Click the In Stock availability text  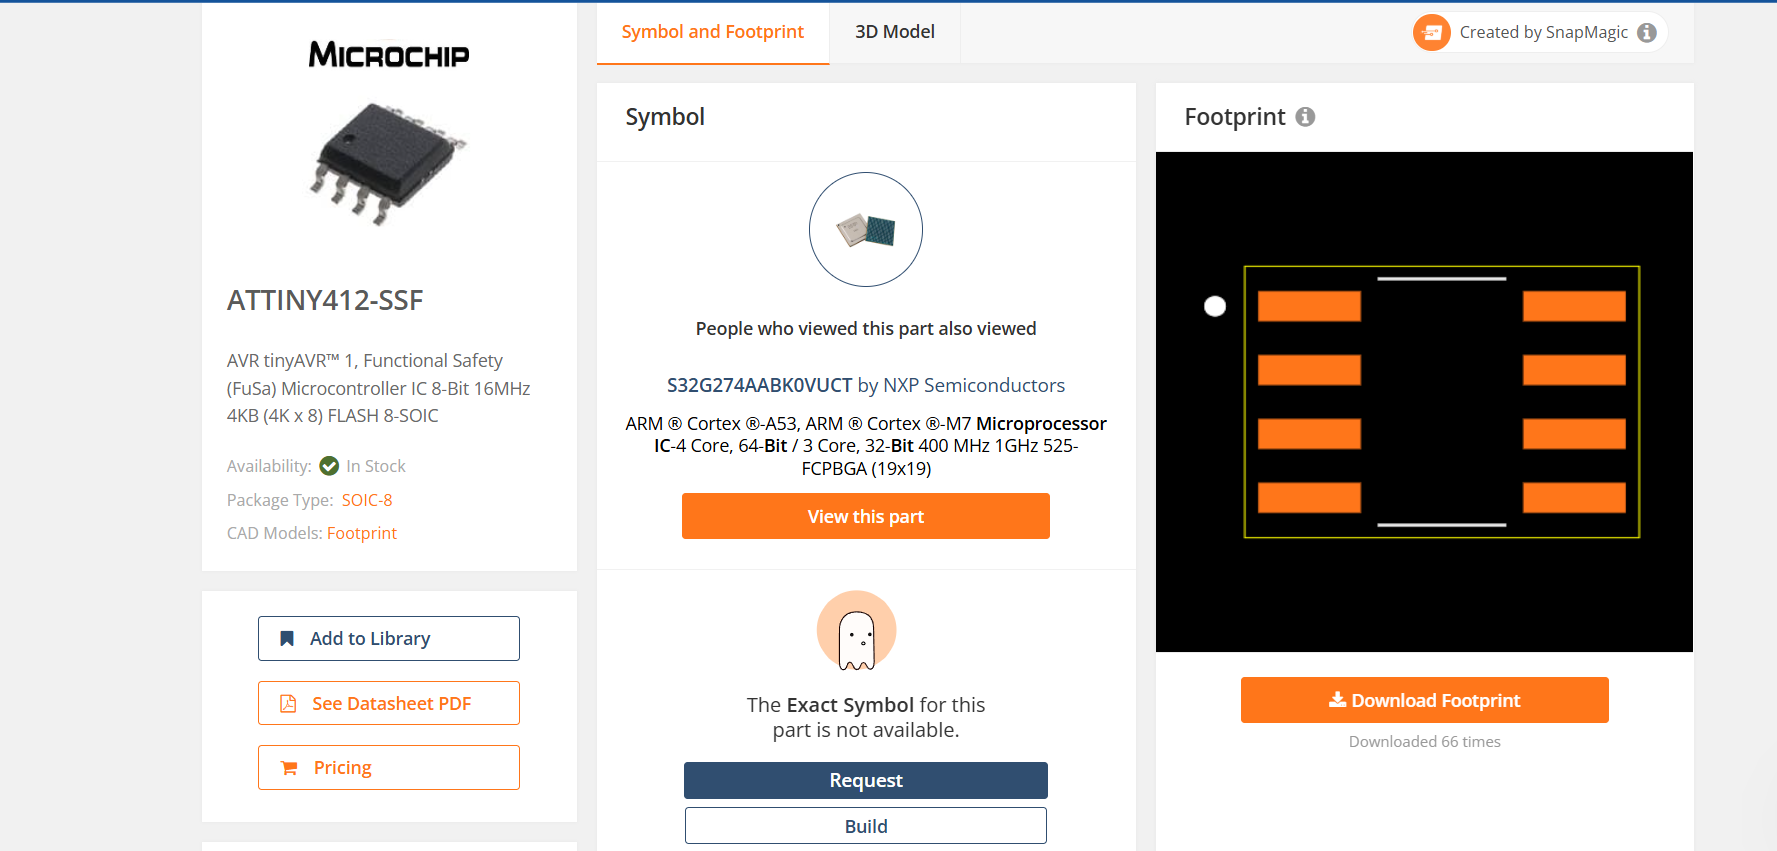376,466
